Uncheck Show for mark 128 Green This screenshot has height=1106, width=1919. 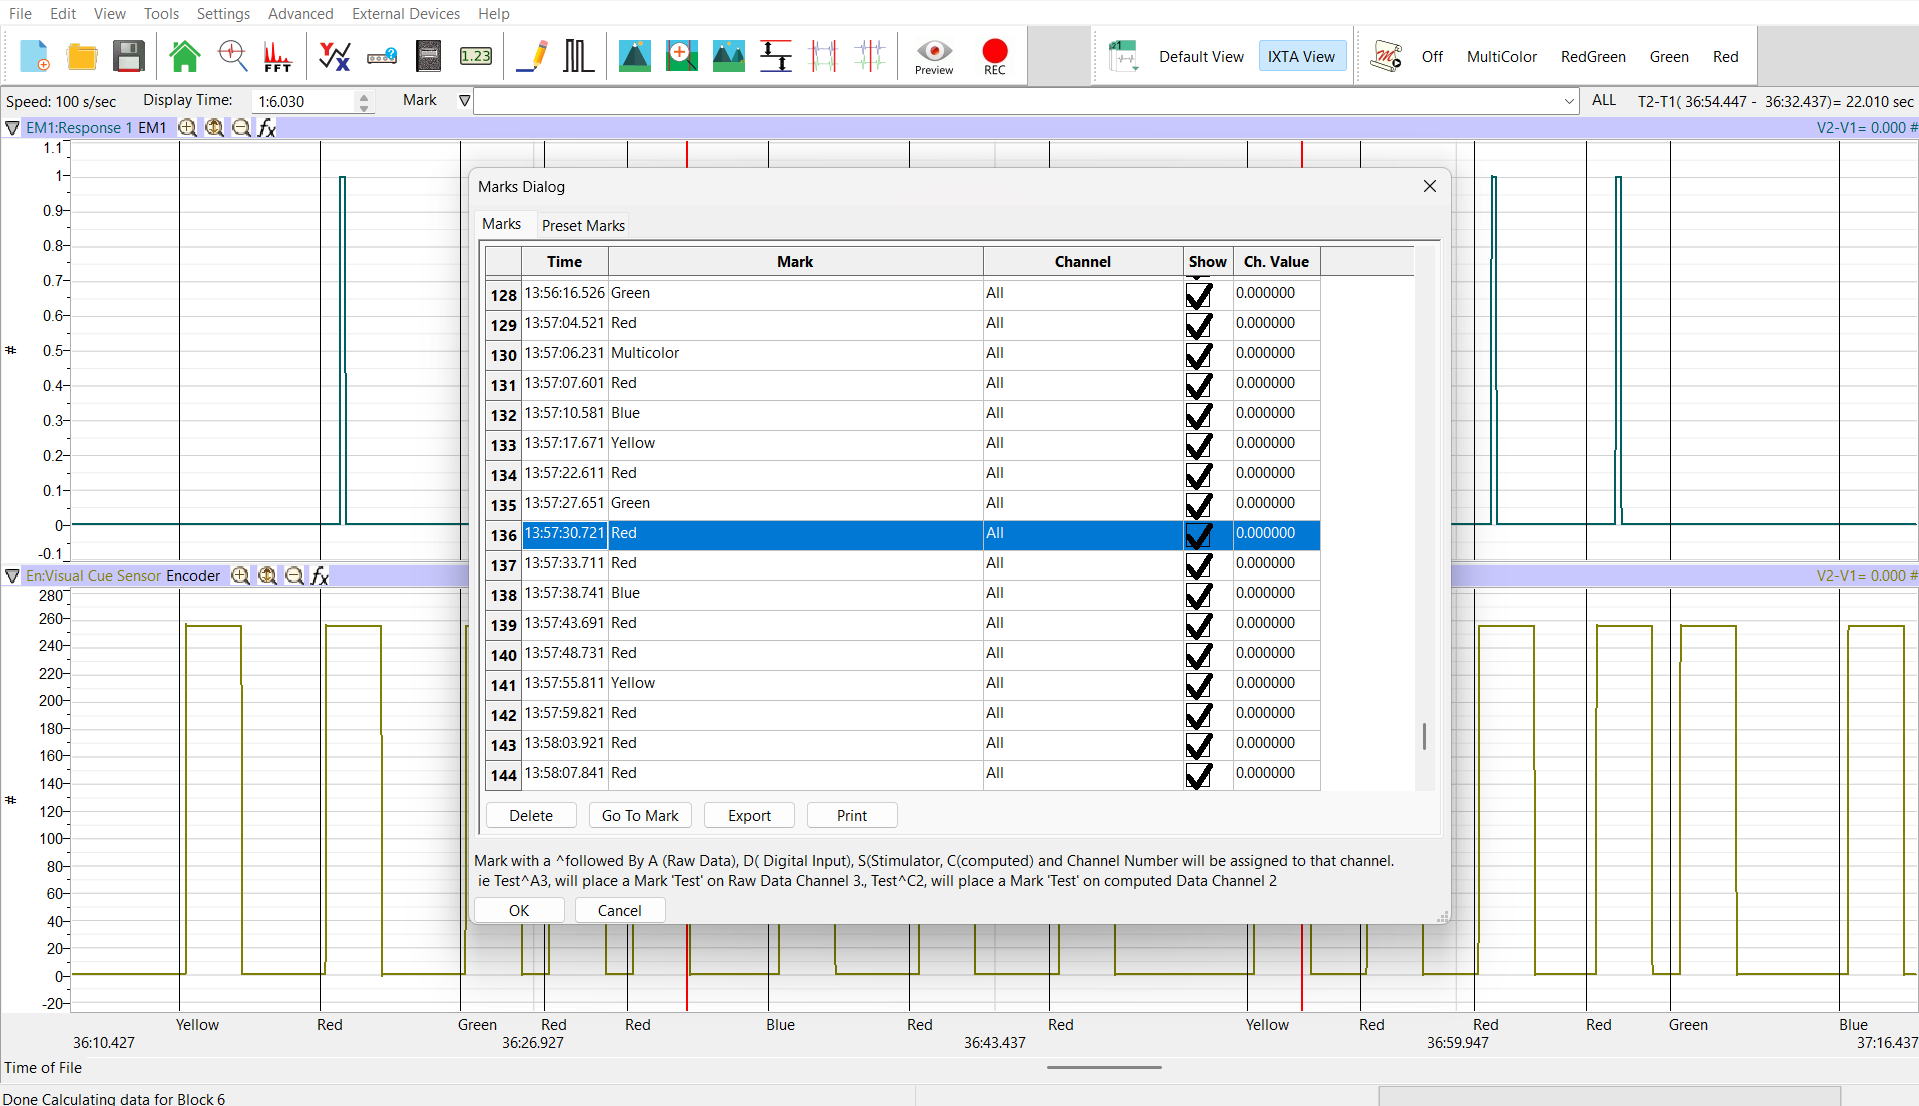coord(1199,295)
